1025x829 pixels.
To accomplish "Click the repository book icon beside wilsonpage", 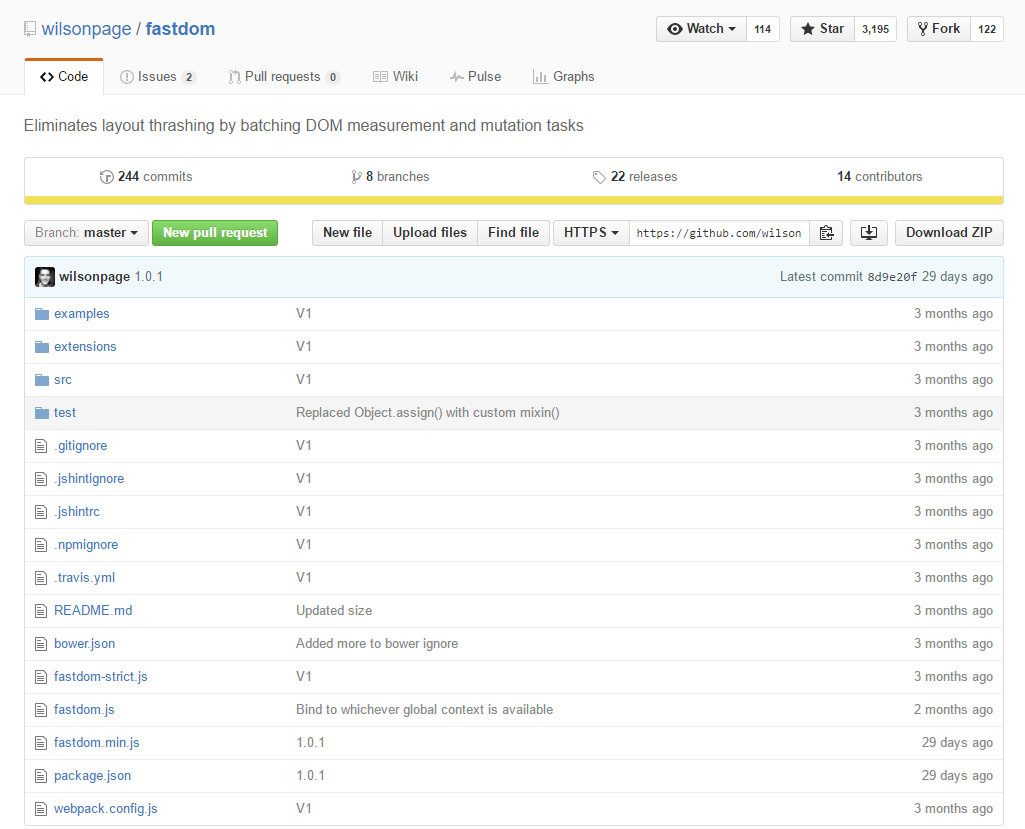I will click(x=29, y=29).
